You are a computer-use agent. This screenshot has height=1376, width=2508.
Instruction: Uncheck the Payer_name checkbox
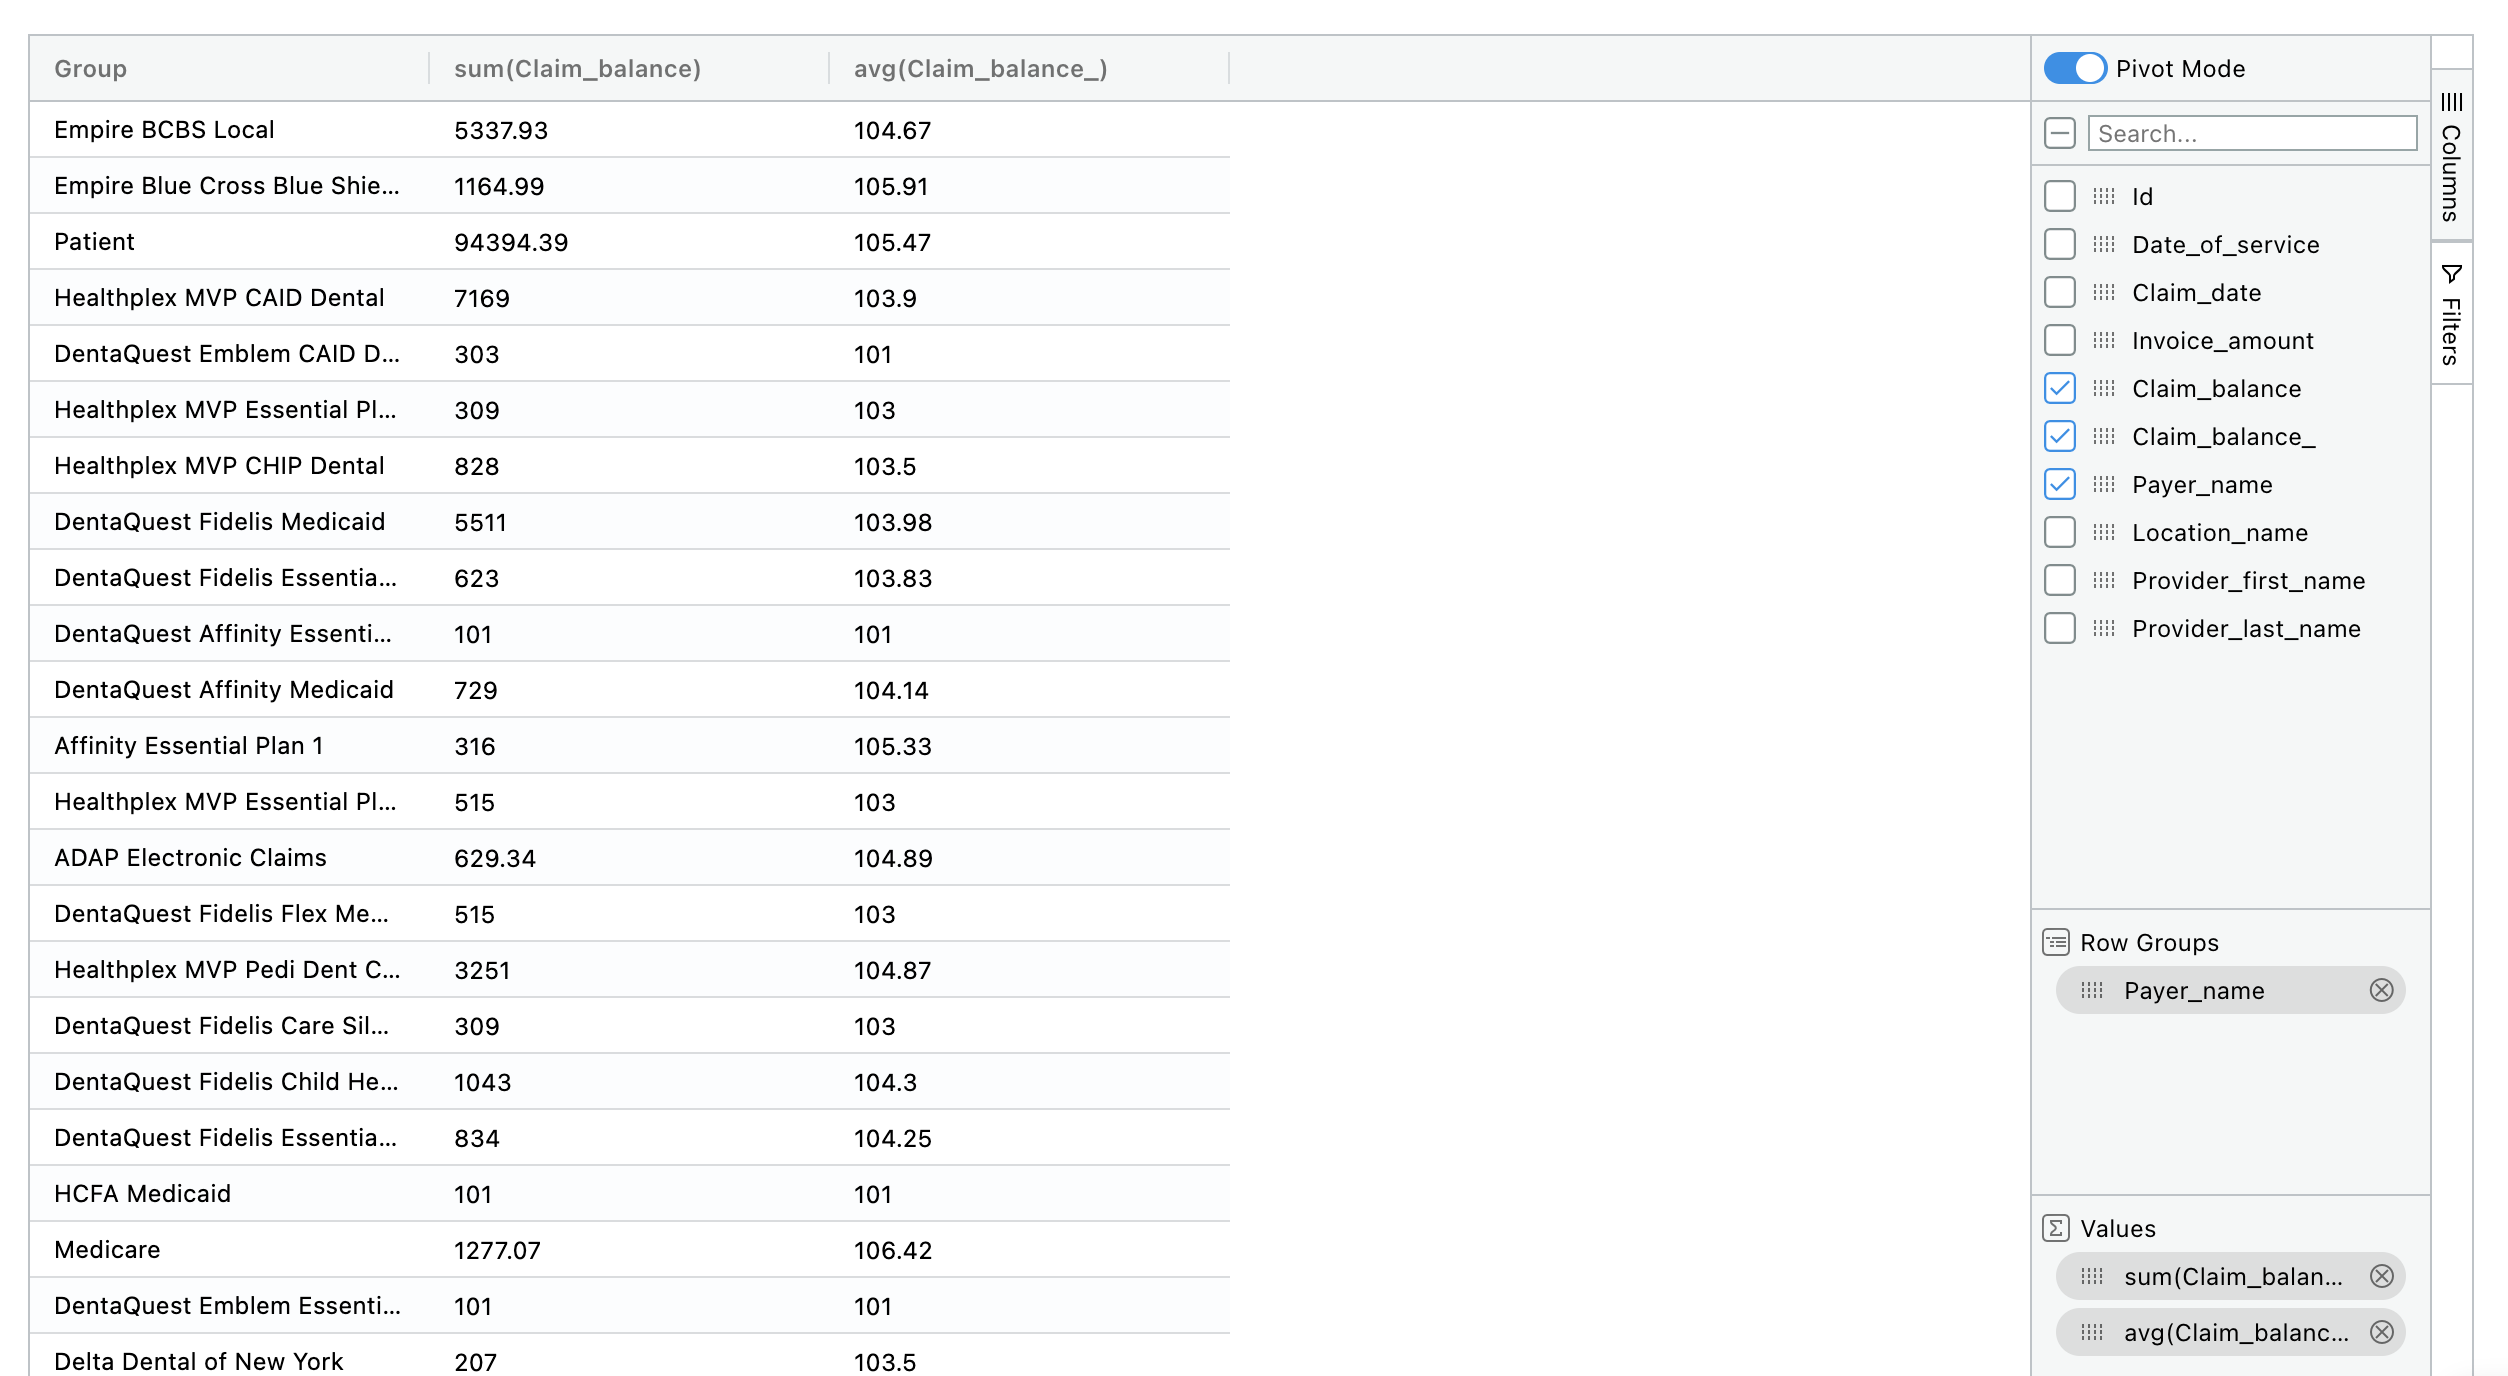pyautogui.click(x=2060, y=484)
